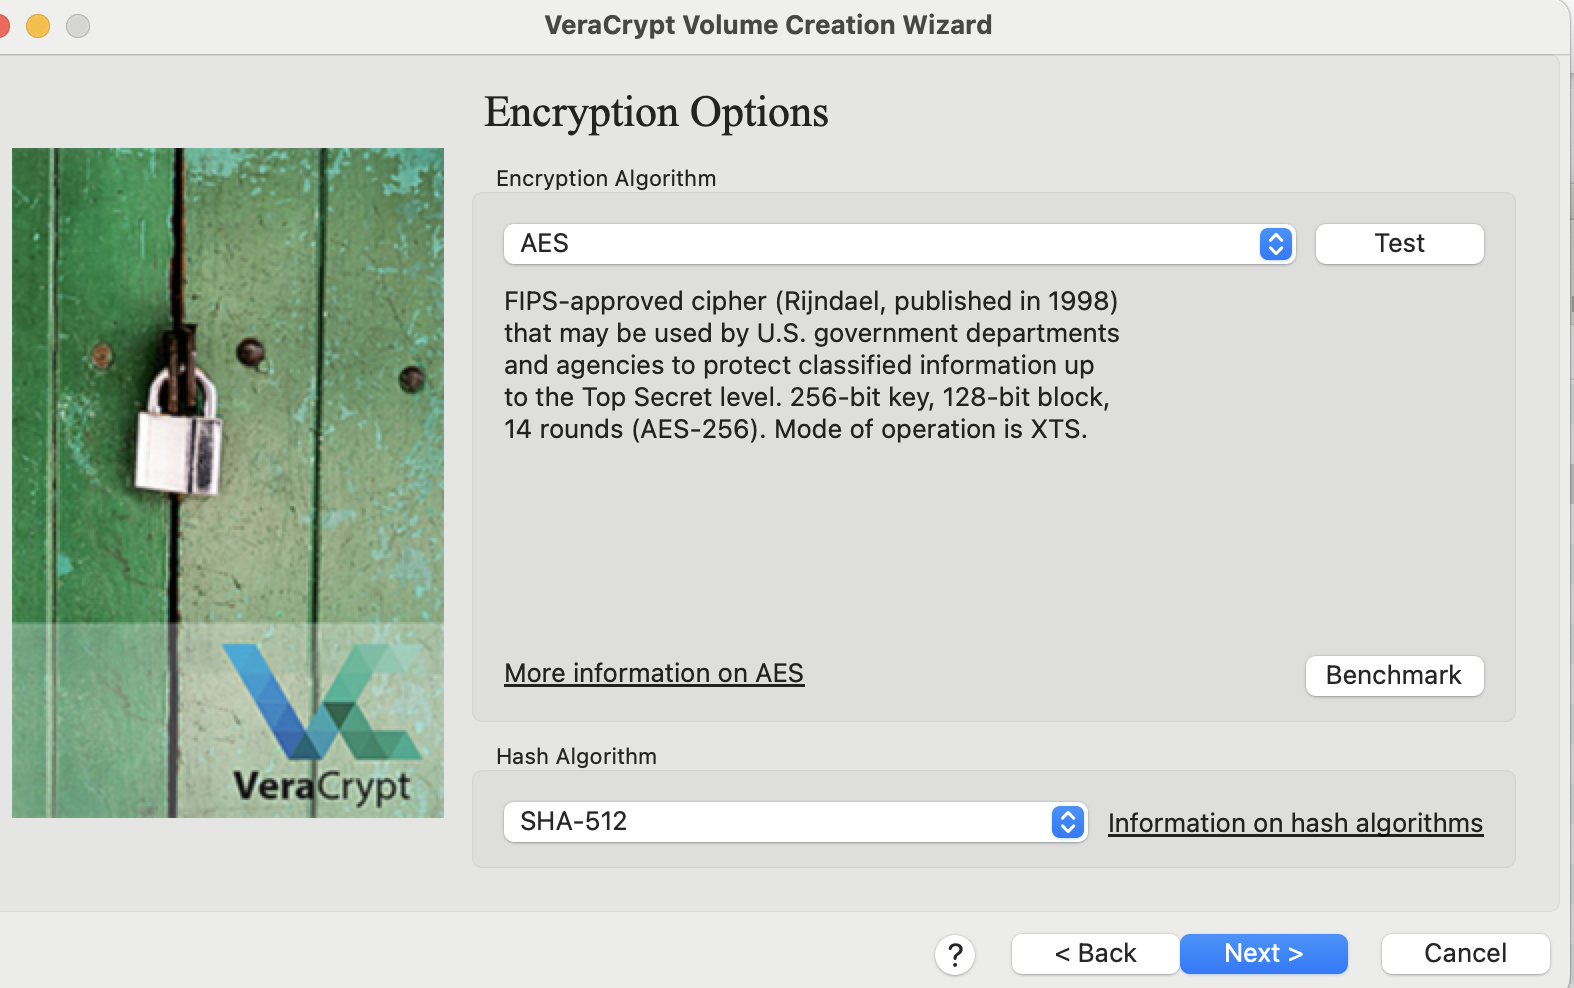Click the gray disabled zoom window button
1574x988 pixels.
click(78, 26)
